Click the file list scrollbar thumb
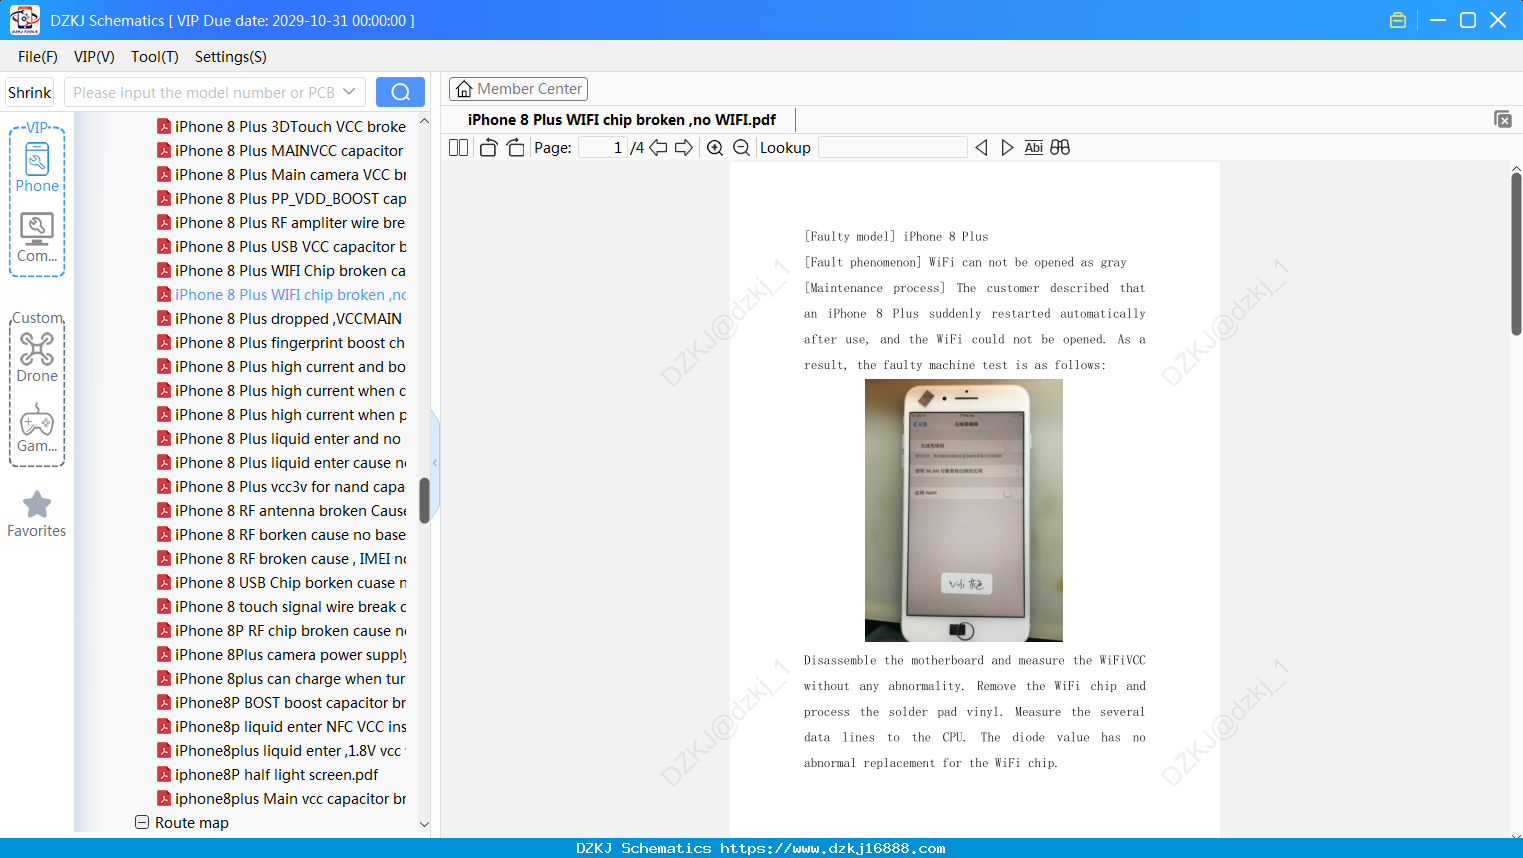Viewport: 1523px width, 858px height. click(x=424, y=500)
